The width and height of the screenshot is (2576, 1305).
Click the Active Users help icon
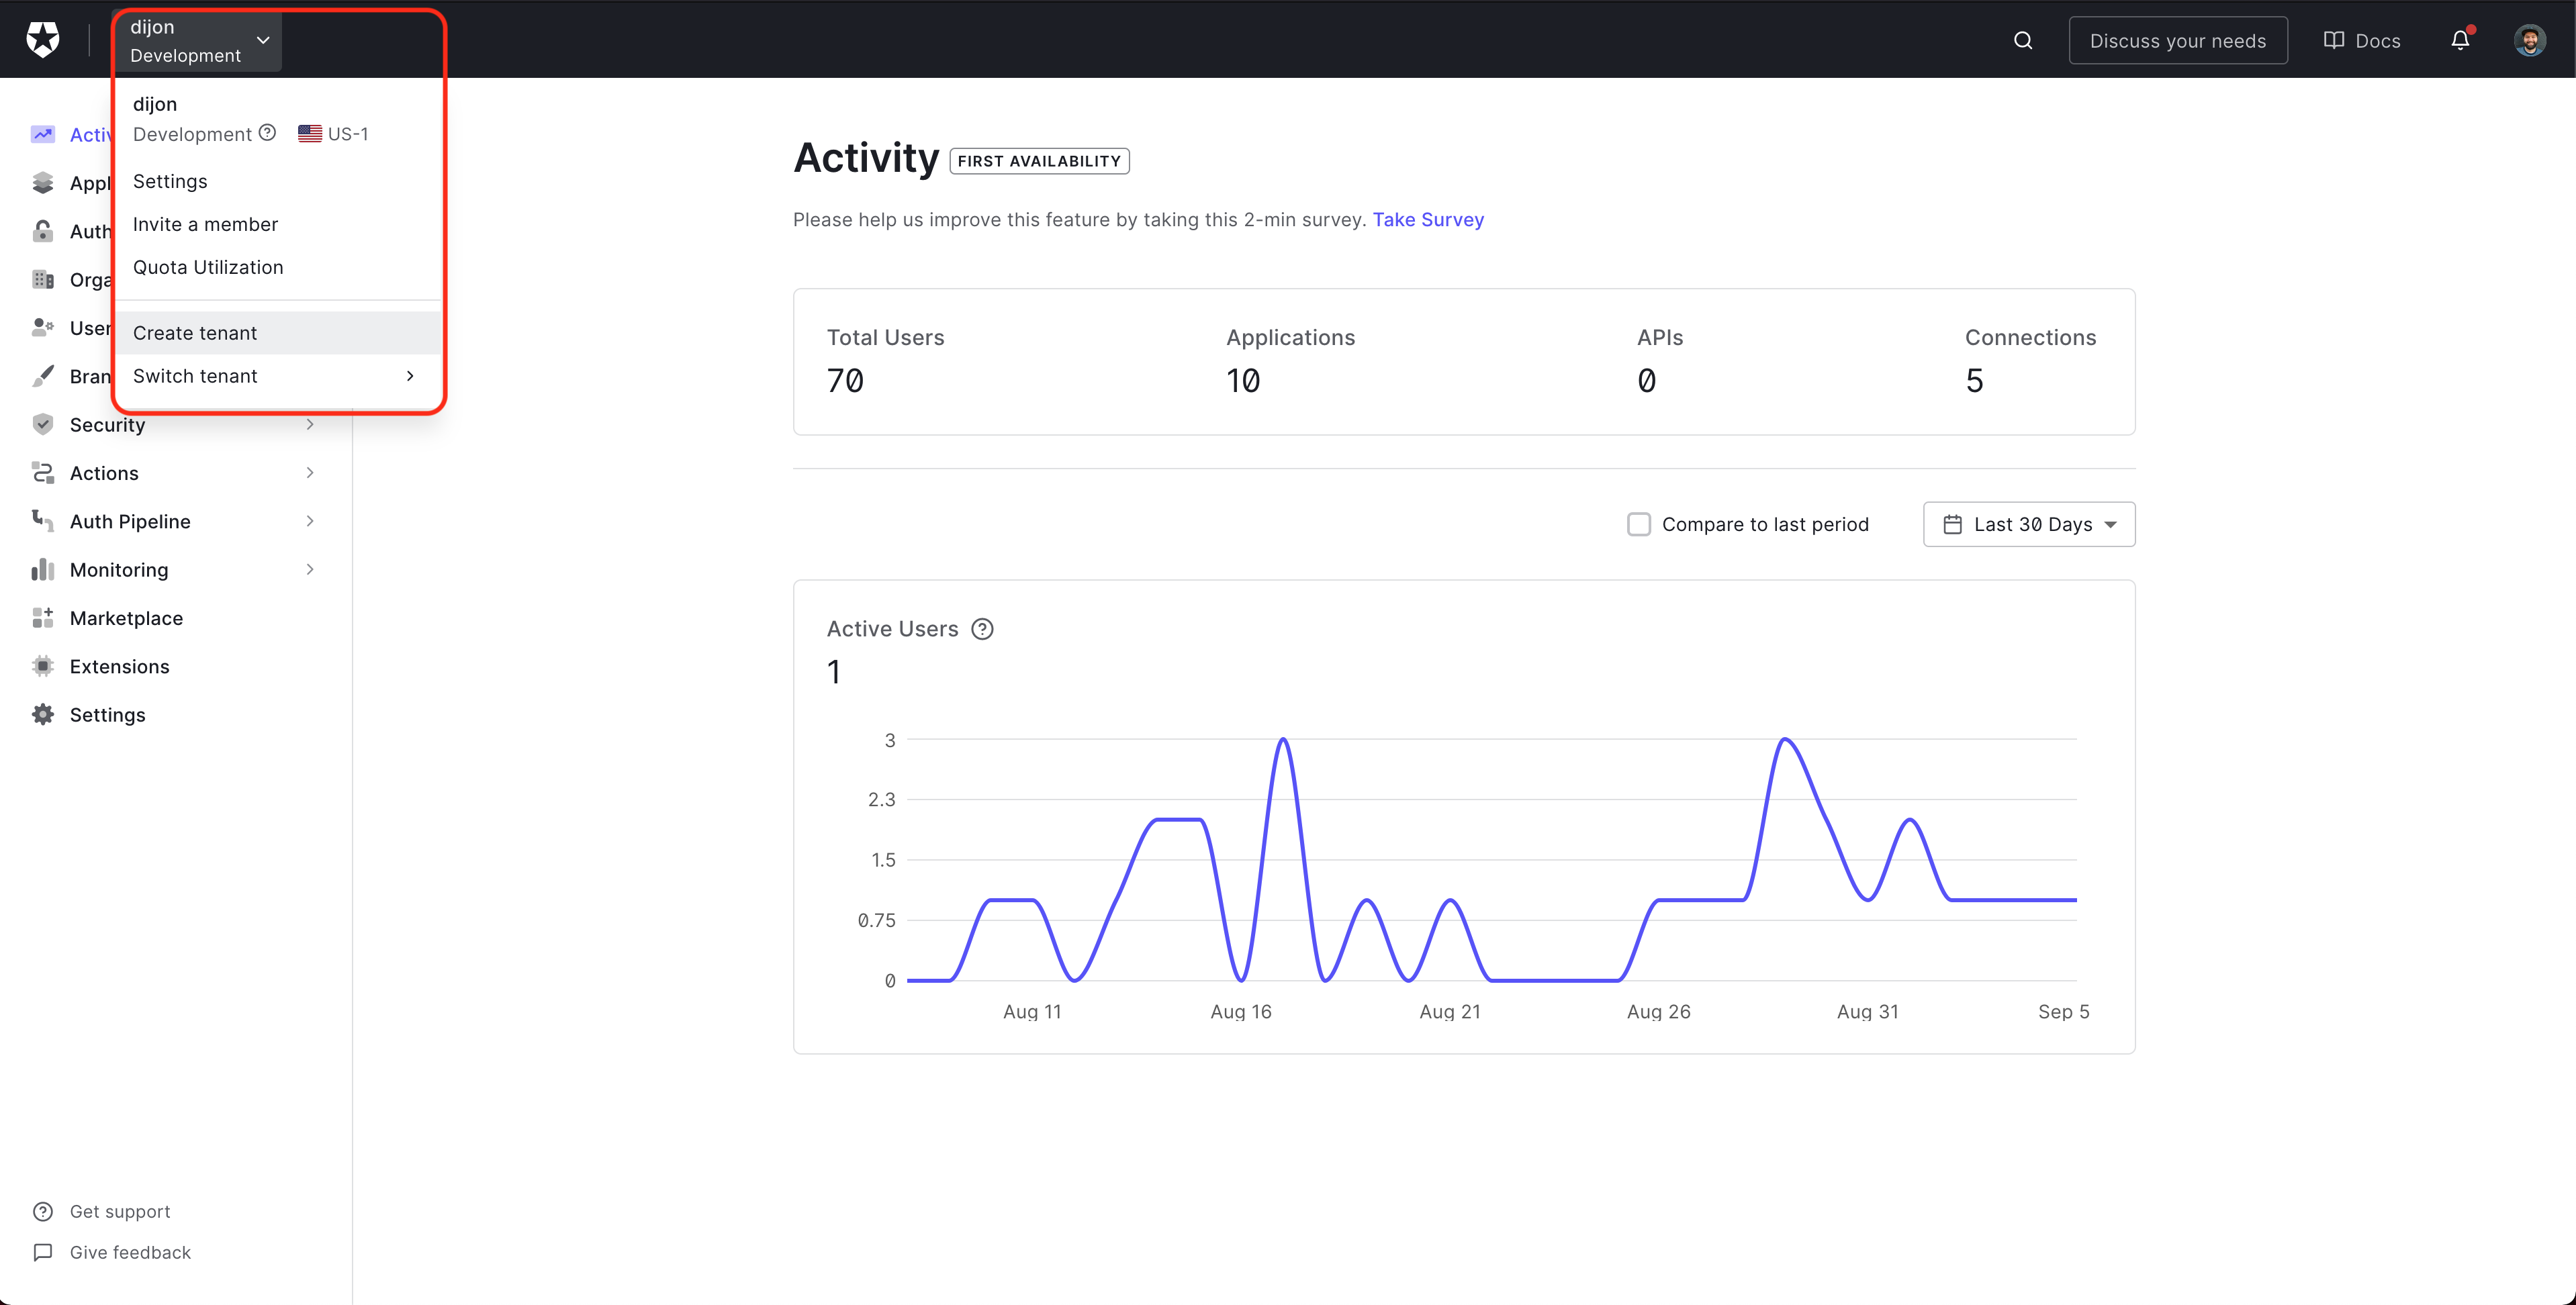982,629
